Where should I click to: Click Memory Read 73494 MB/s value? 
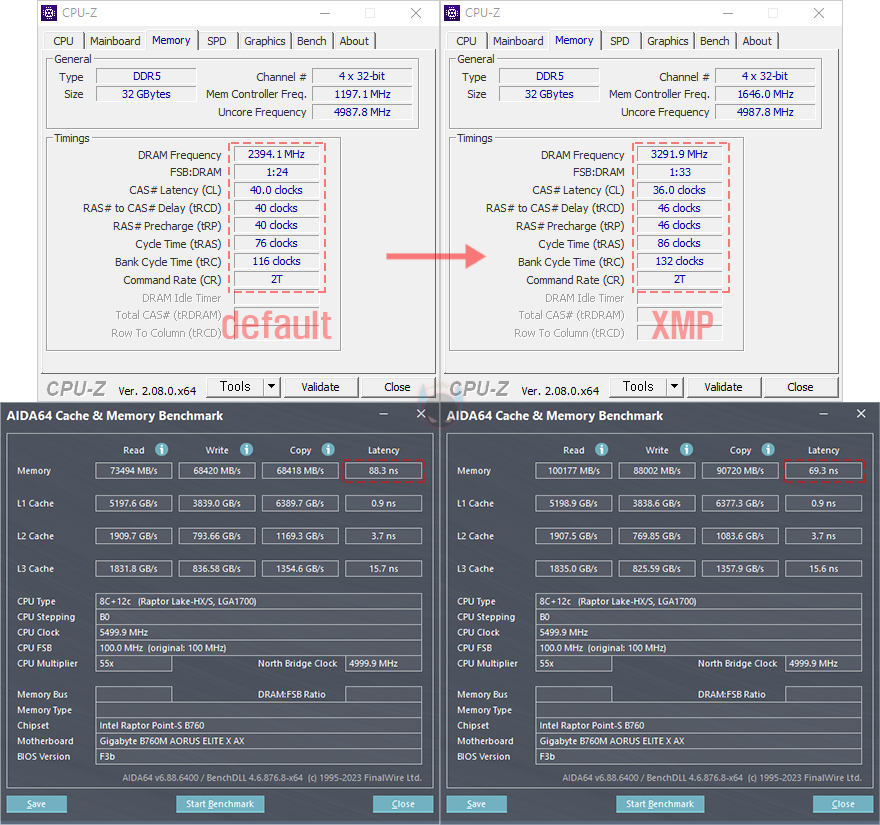[x=134, y=470]
